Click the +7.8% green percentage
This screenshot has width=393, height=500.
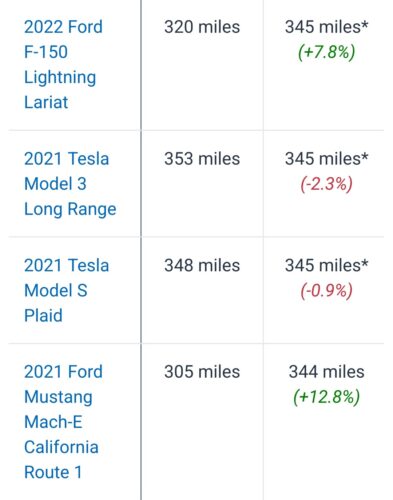point(327,52)
